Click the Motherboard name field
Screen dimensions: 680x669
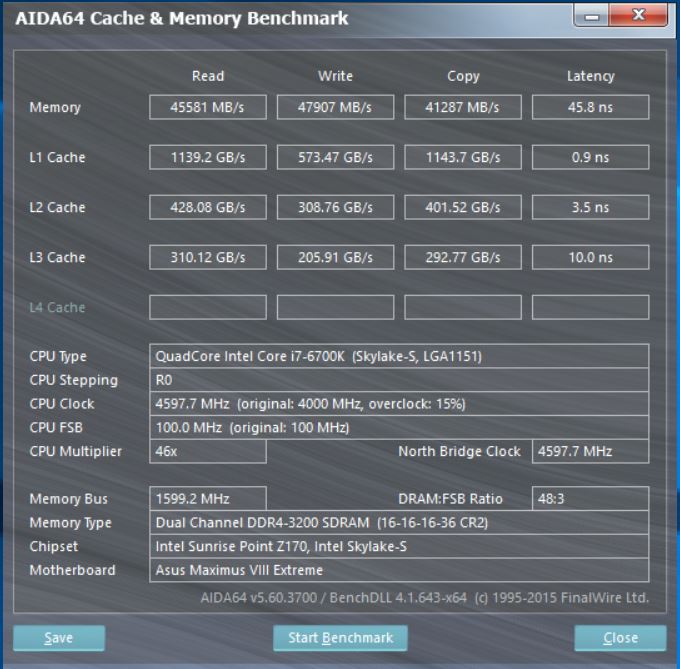(398, 570)
